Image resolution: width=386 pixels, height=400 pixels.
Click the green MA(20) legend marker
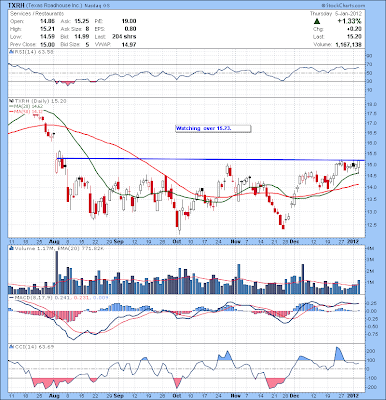pyautogui.click(x=11, y=106)
